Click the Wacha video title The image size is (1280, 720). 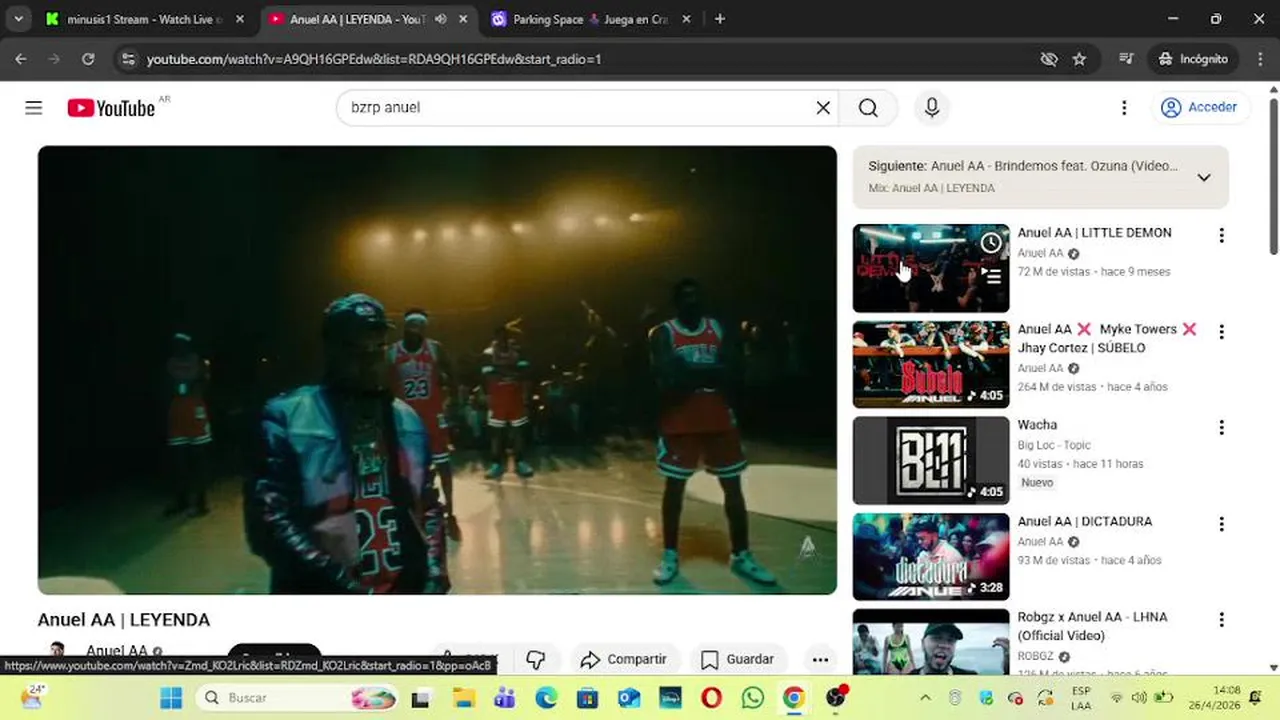pos(1037,425)
